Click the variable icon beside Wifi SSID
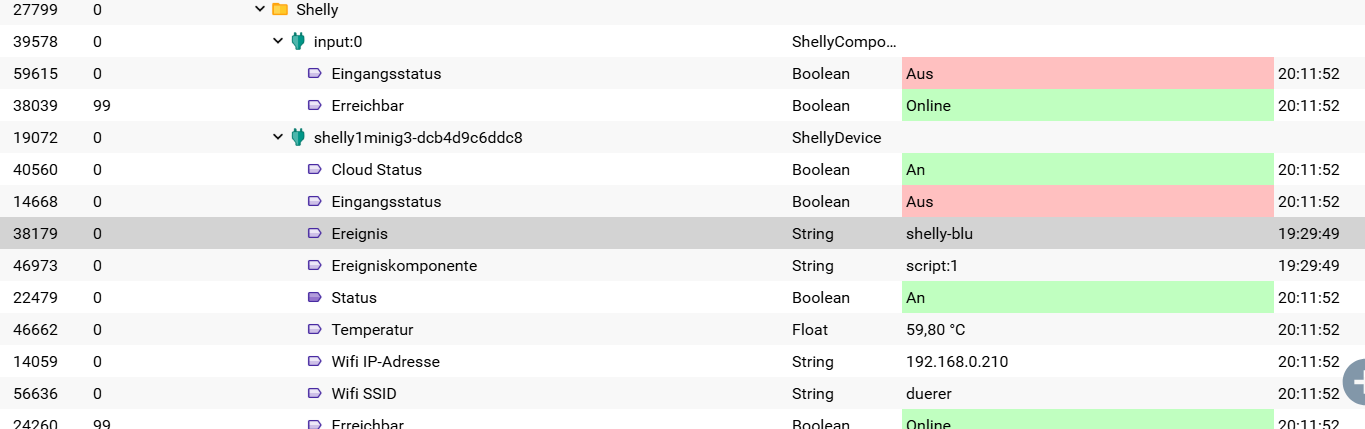 click(314, 394)
